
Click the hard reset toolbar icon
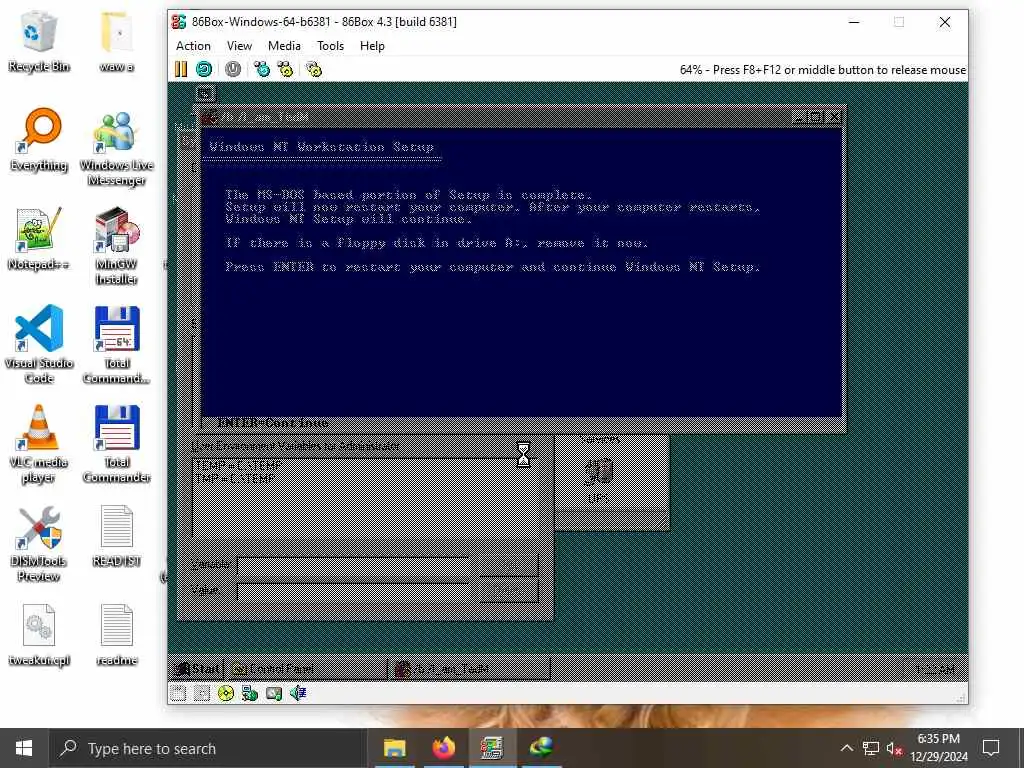(x=204, y=69)
